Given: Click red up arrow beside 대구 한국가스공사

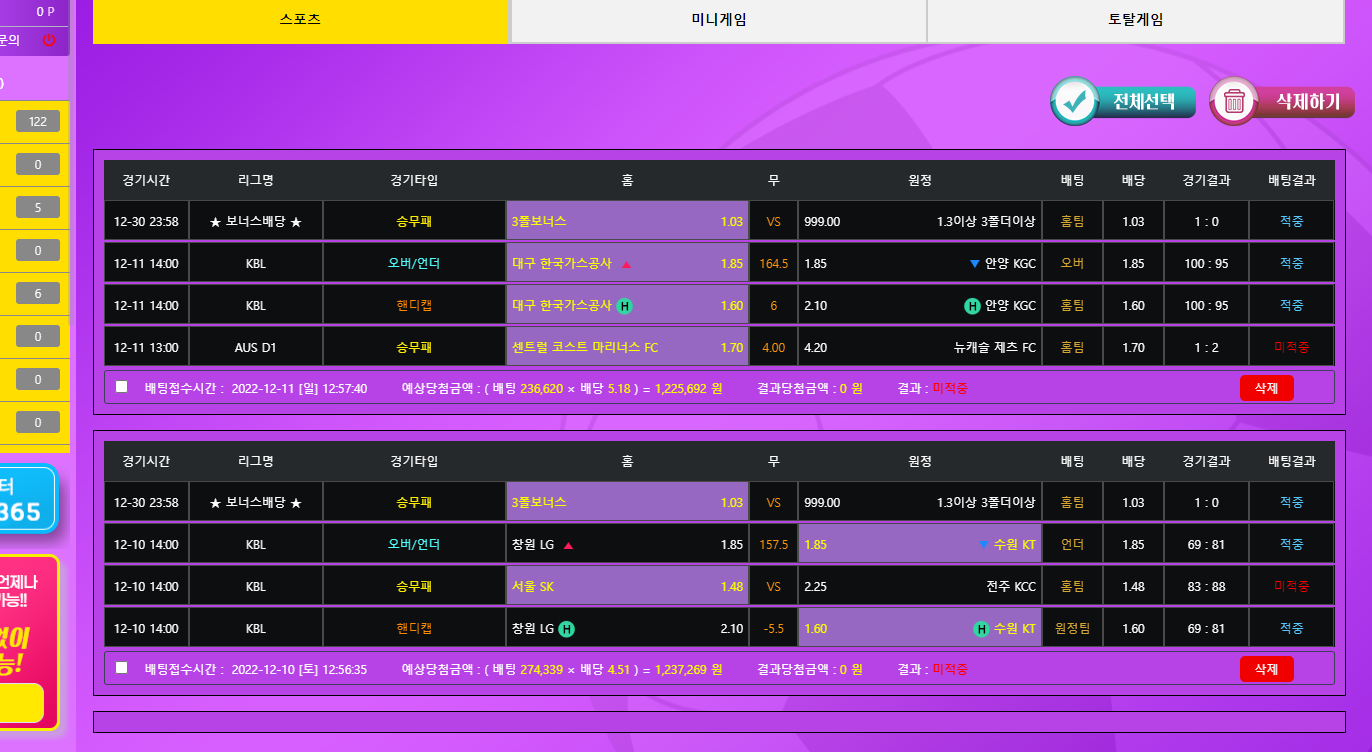Looking at the screenshot, I should (x=626, y=264).
